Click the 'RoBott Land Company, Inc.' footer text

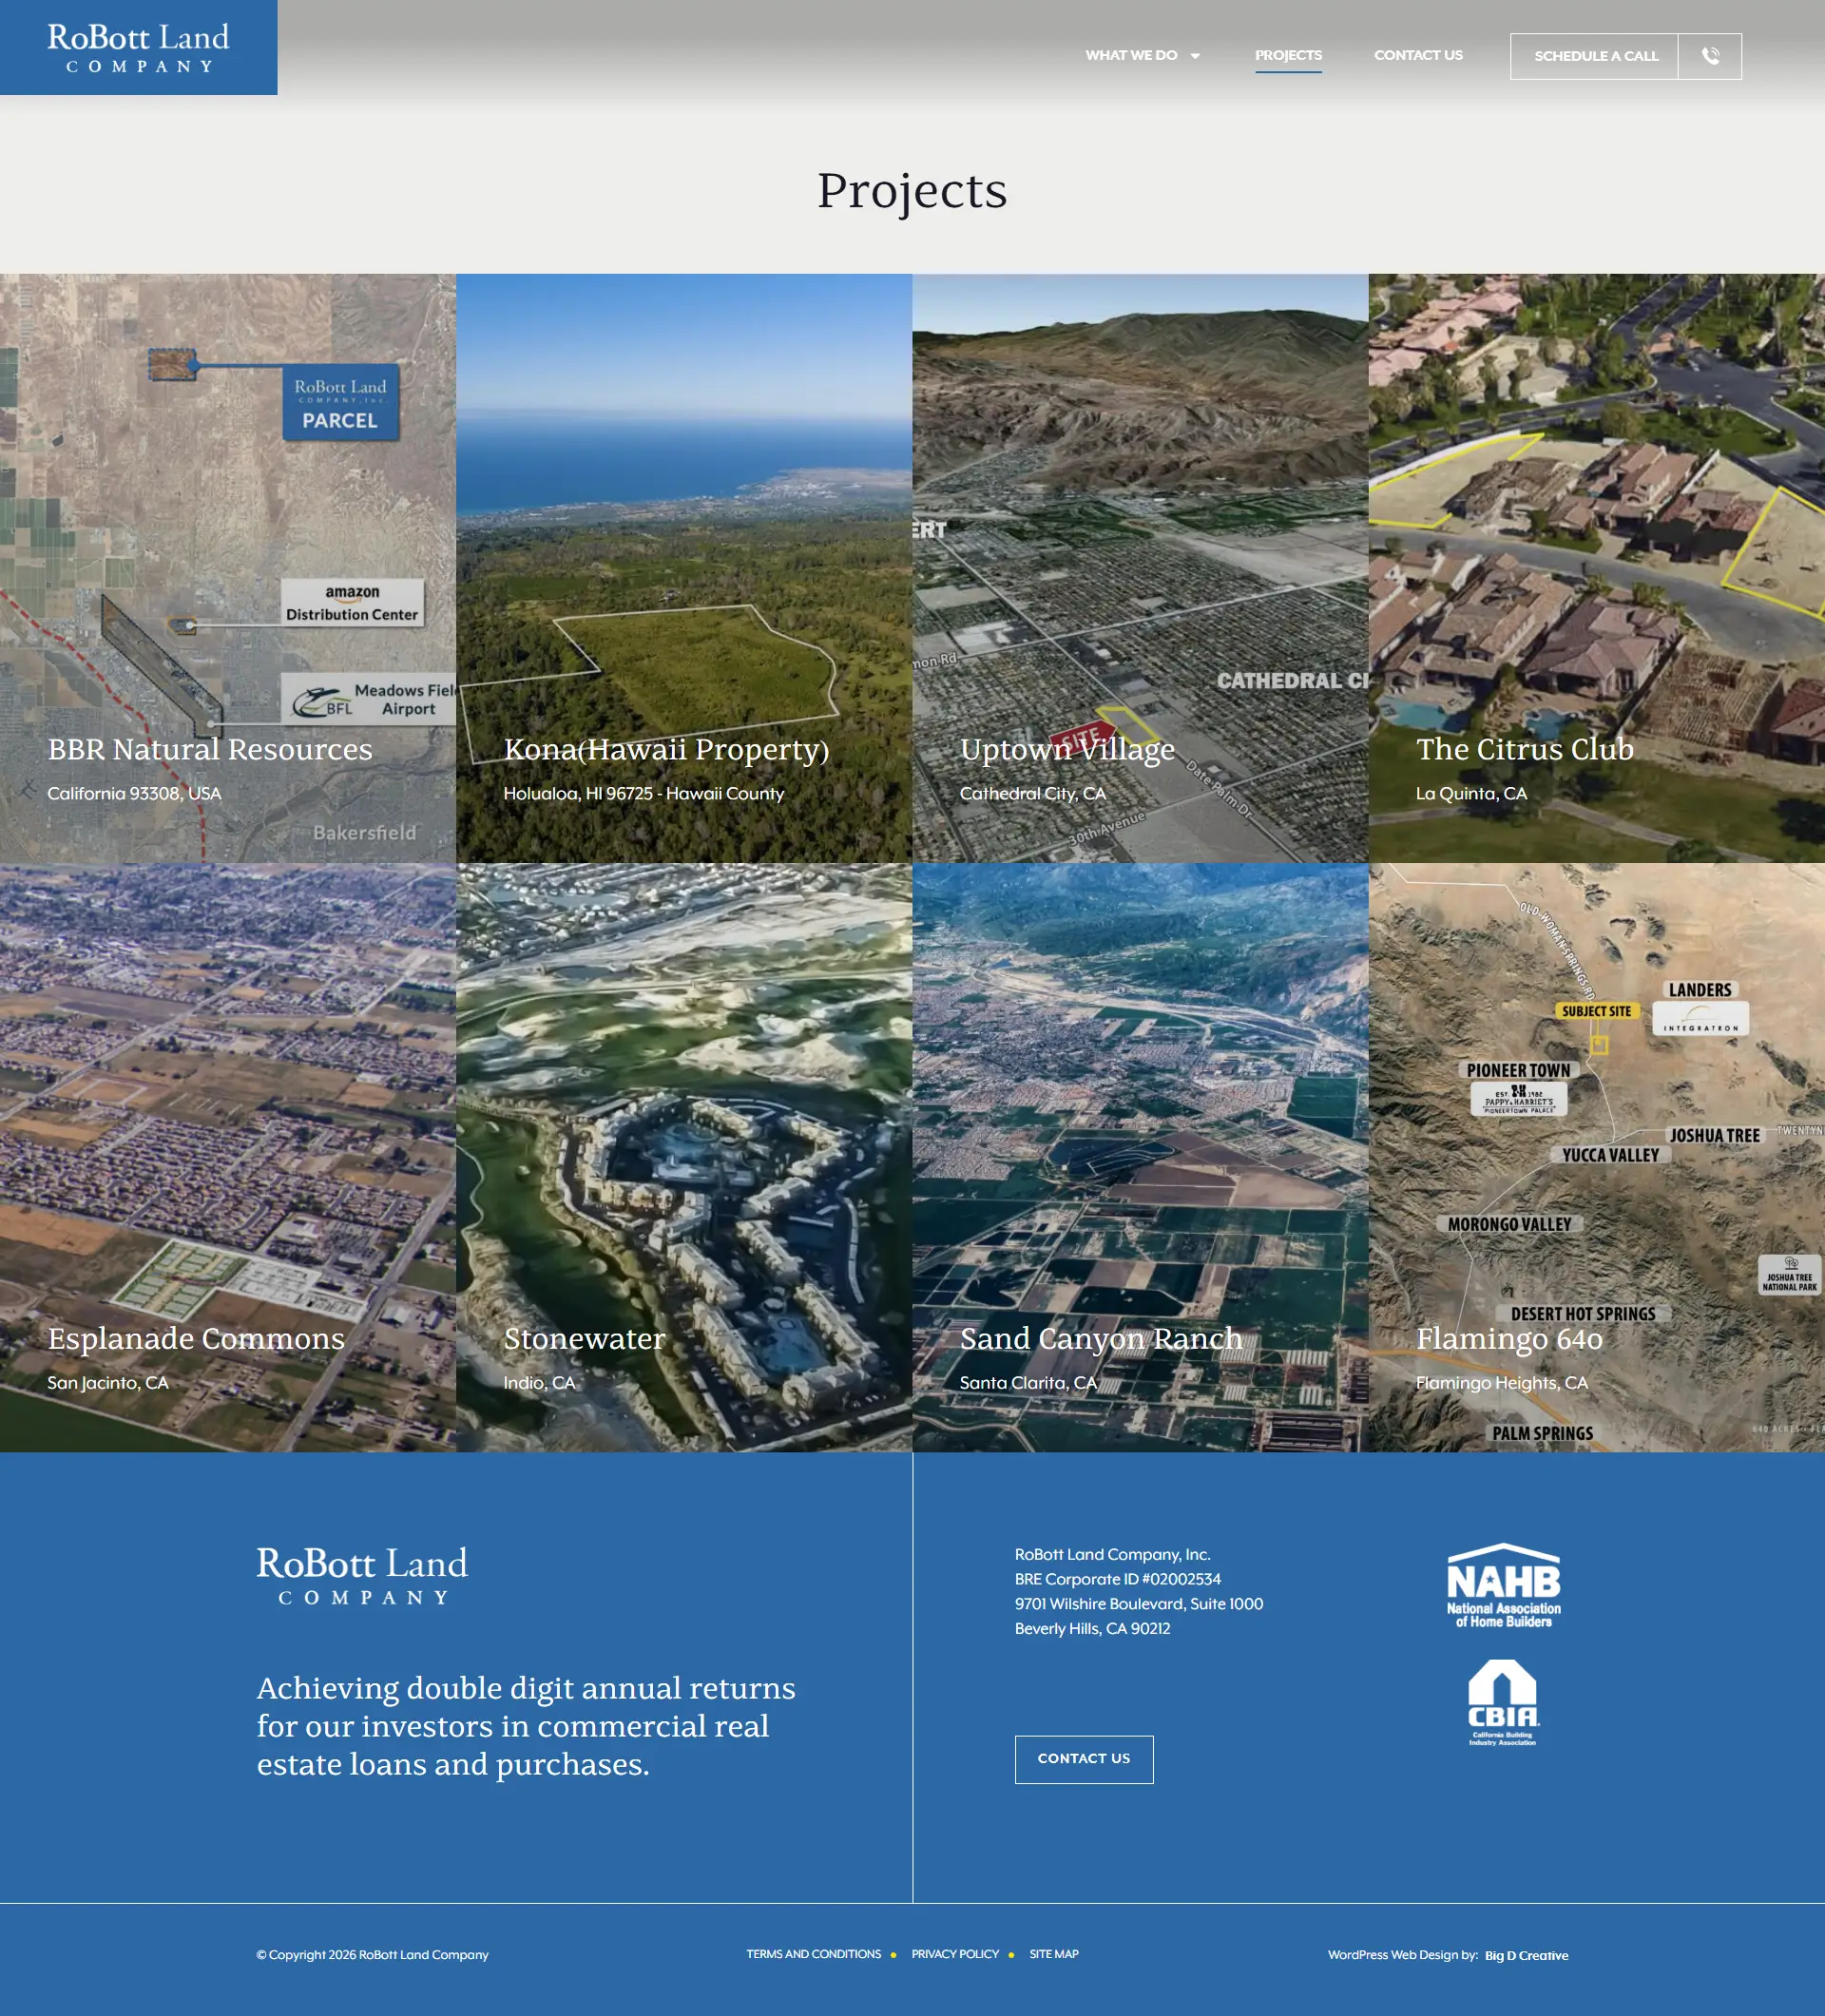[1112, 1554]
